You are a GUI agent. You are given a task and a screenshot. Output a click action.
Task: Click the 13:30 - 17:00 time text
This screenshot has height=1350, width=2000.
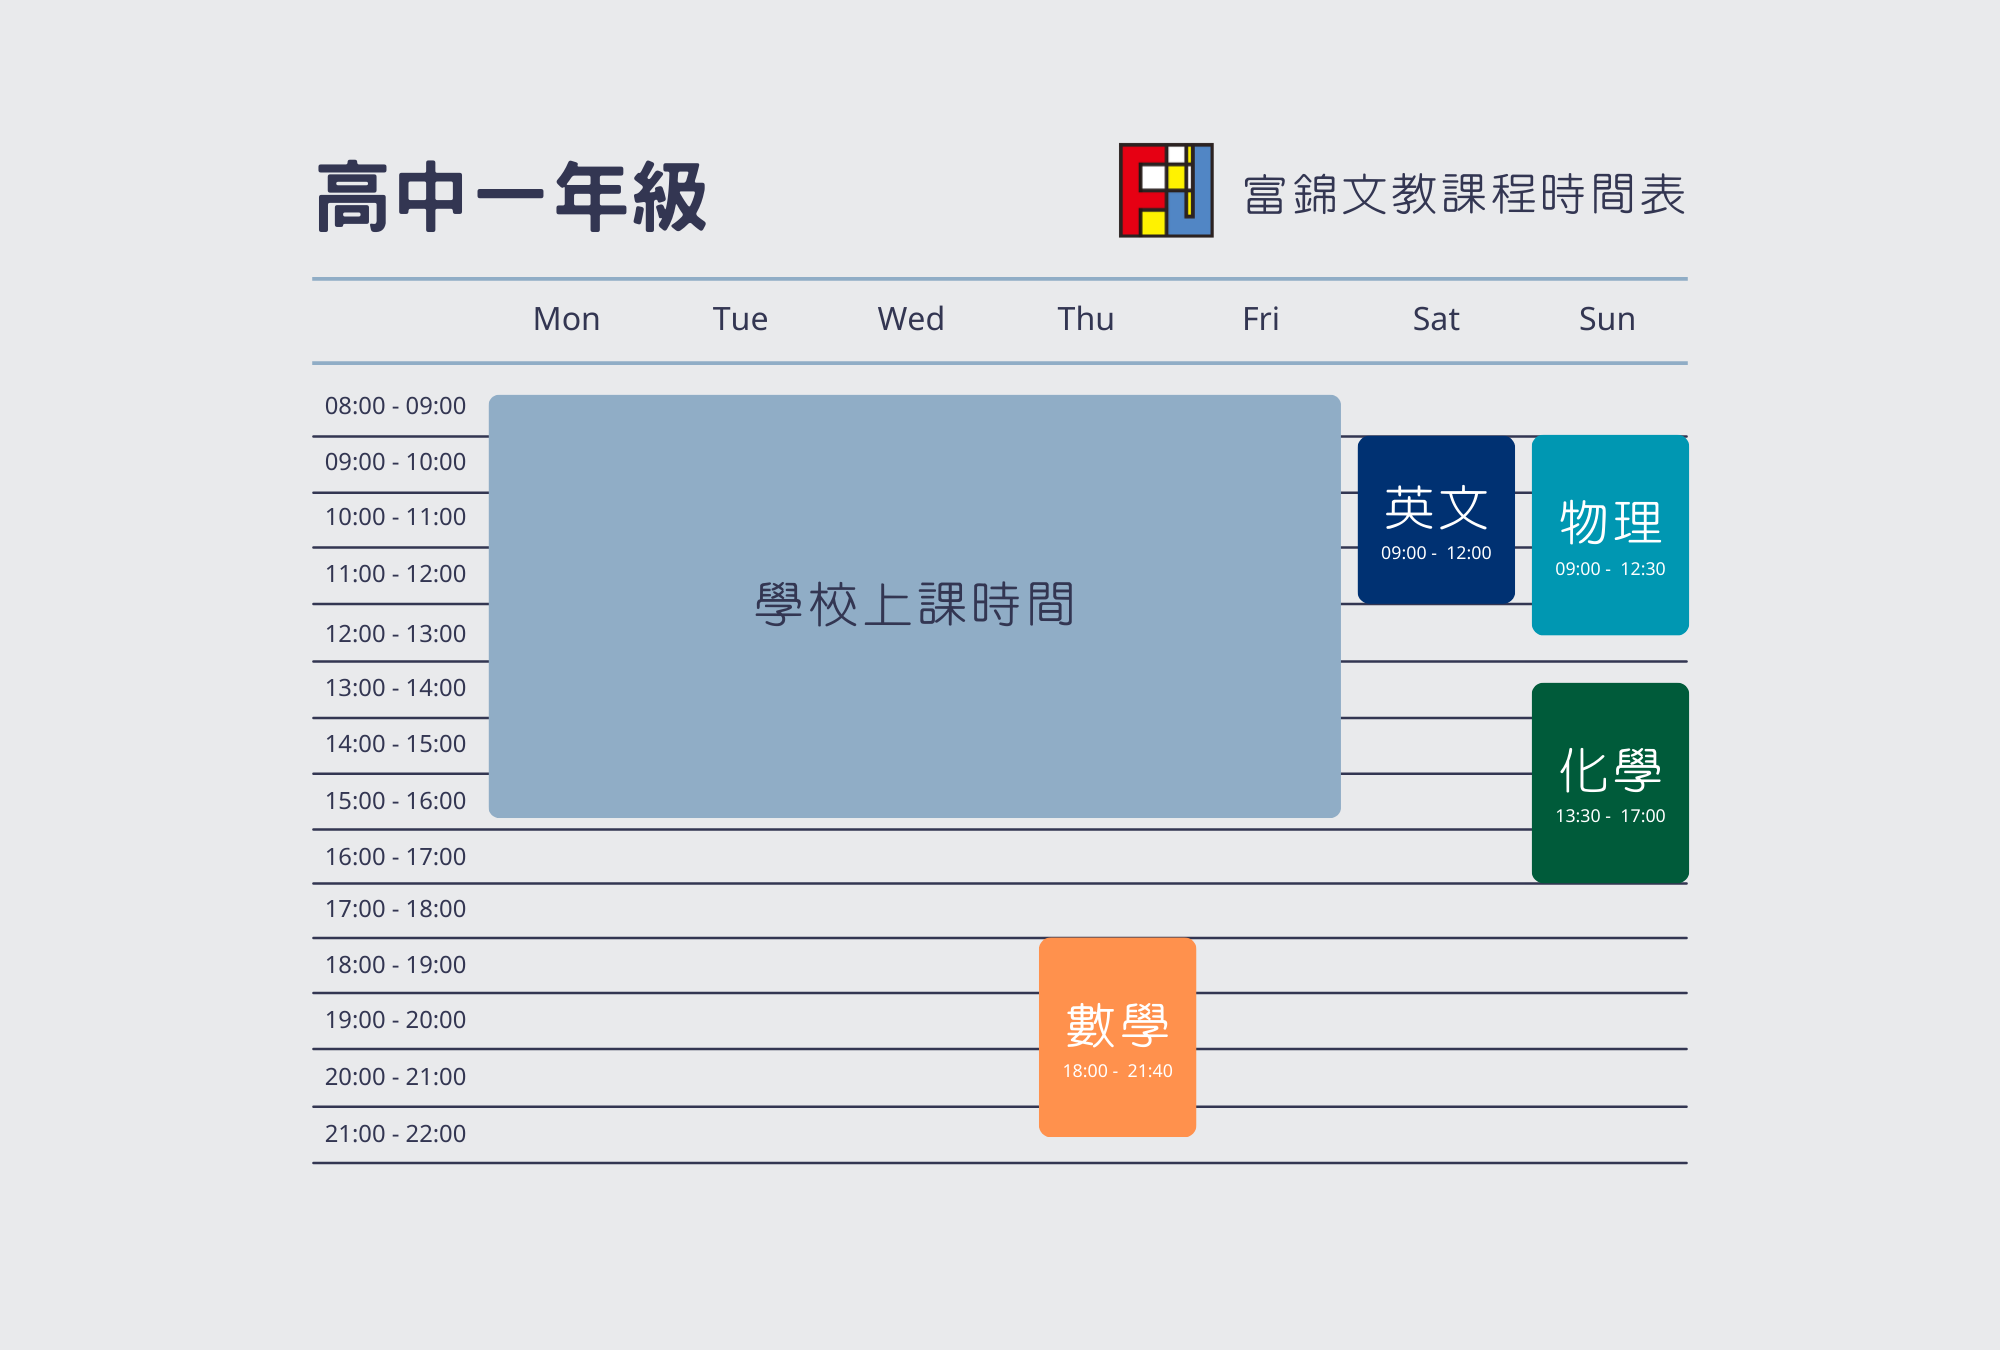pos(1610,816)
